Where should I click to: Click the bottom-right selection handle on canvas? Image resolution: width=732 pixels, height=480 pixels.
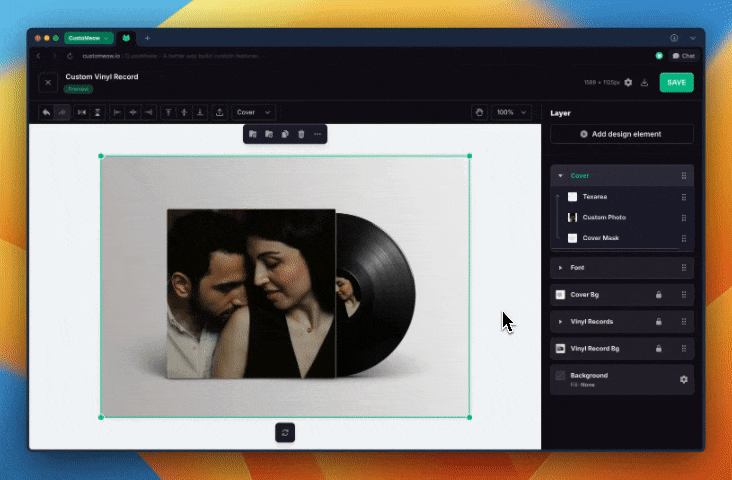[470, 417]
